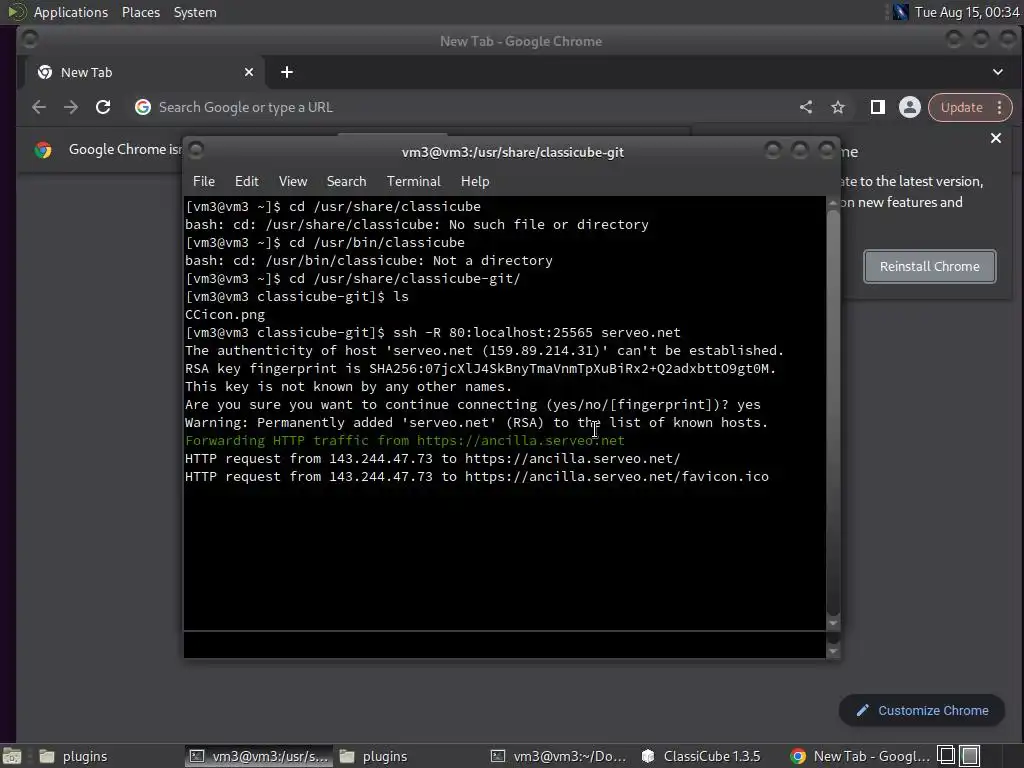Switch to New Tab - Google Chrome taskbar item
Screen dimensions: 1024x768
[x=859, y=756]
